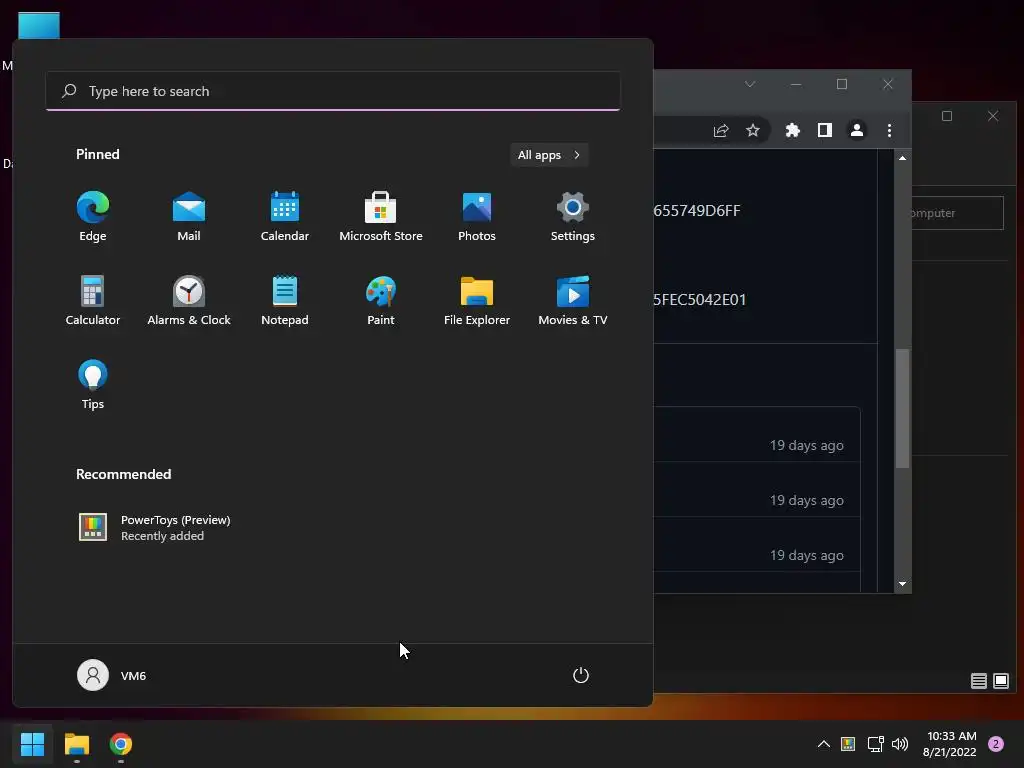Click the Recommended section heading
Image resolution: width=1024 pixels, height=768 pixels.
(123, 474)
